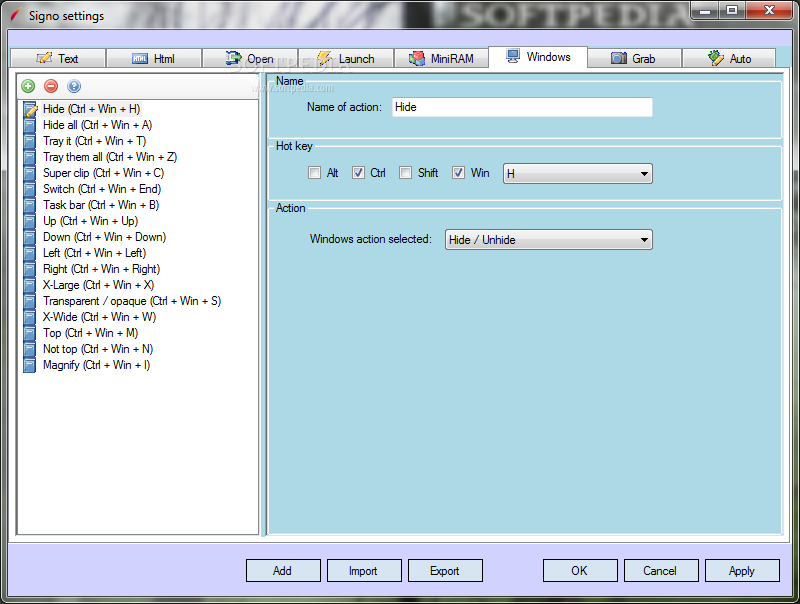Select 'Left (Ctrl + Win + Left)' entry
The image size is (800, 604).
[x=94, y=253]
